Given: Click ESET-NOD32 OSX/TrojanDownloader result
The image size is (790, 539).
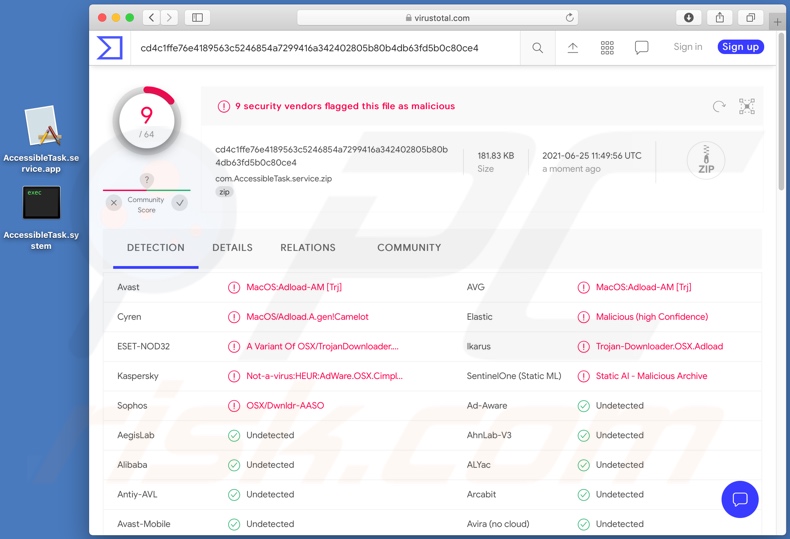Looking at the screenshot, I should [x=322, y=347].
